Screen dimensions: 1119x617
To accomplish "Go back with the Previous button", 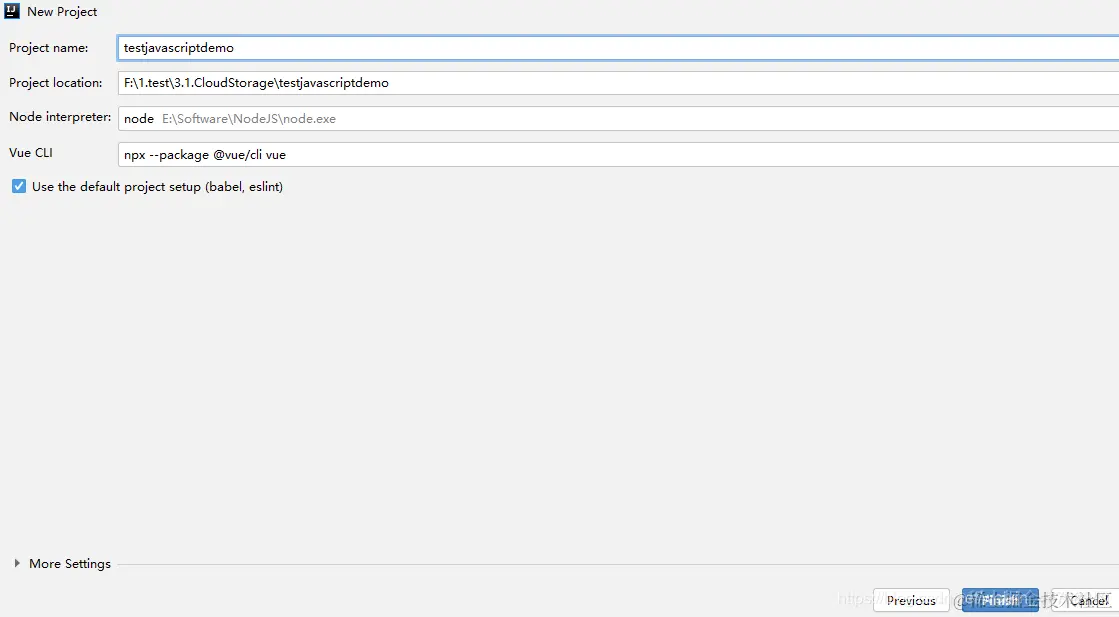I will click(x=911, y=601).
